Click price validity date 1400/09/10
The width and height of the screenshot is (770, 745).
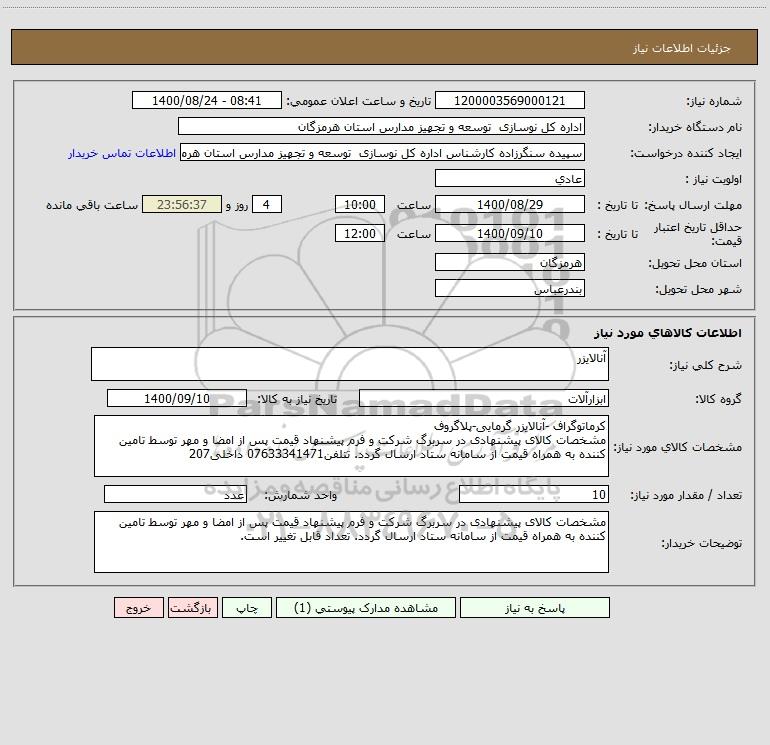coord(510,233)
